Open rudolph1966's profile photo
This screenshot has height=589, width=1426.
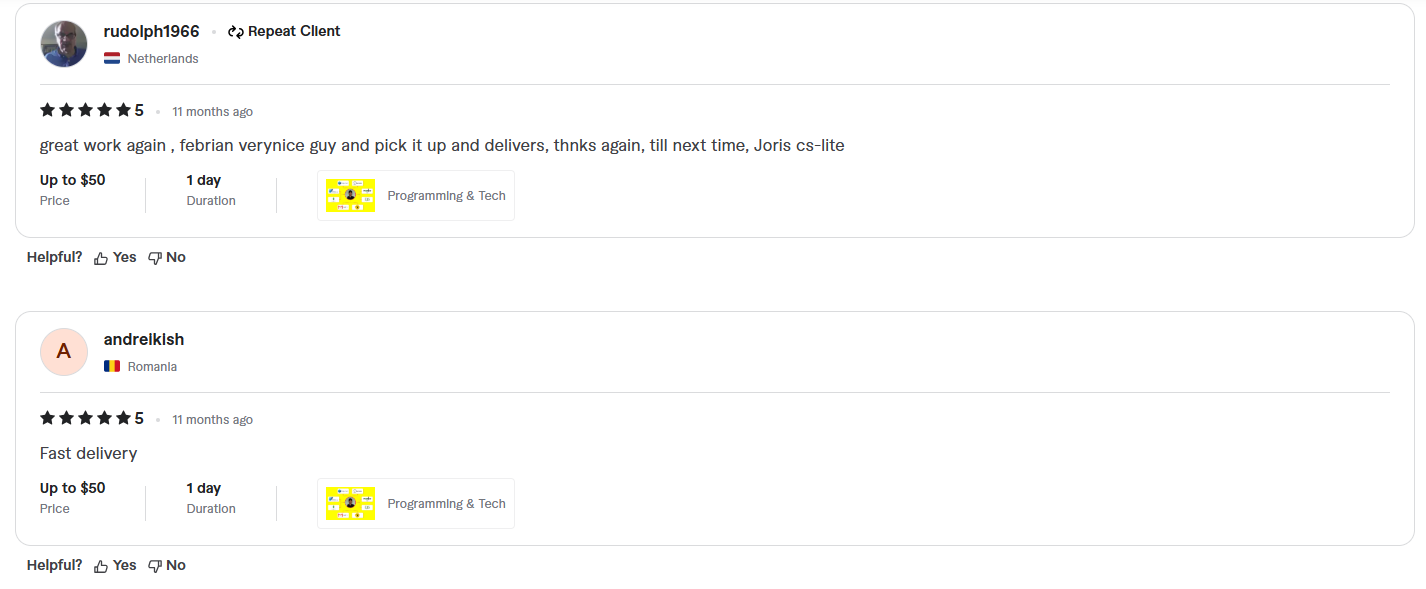(63, 44)
